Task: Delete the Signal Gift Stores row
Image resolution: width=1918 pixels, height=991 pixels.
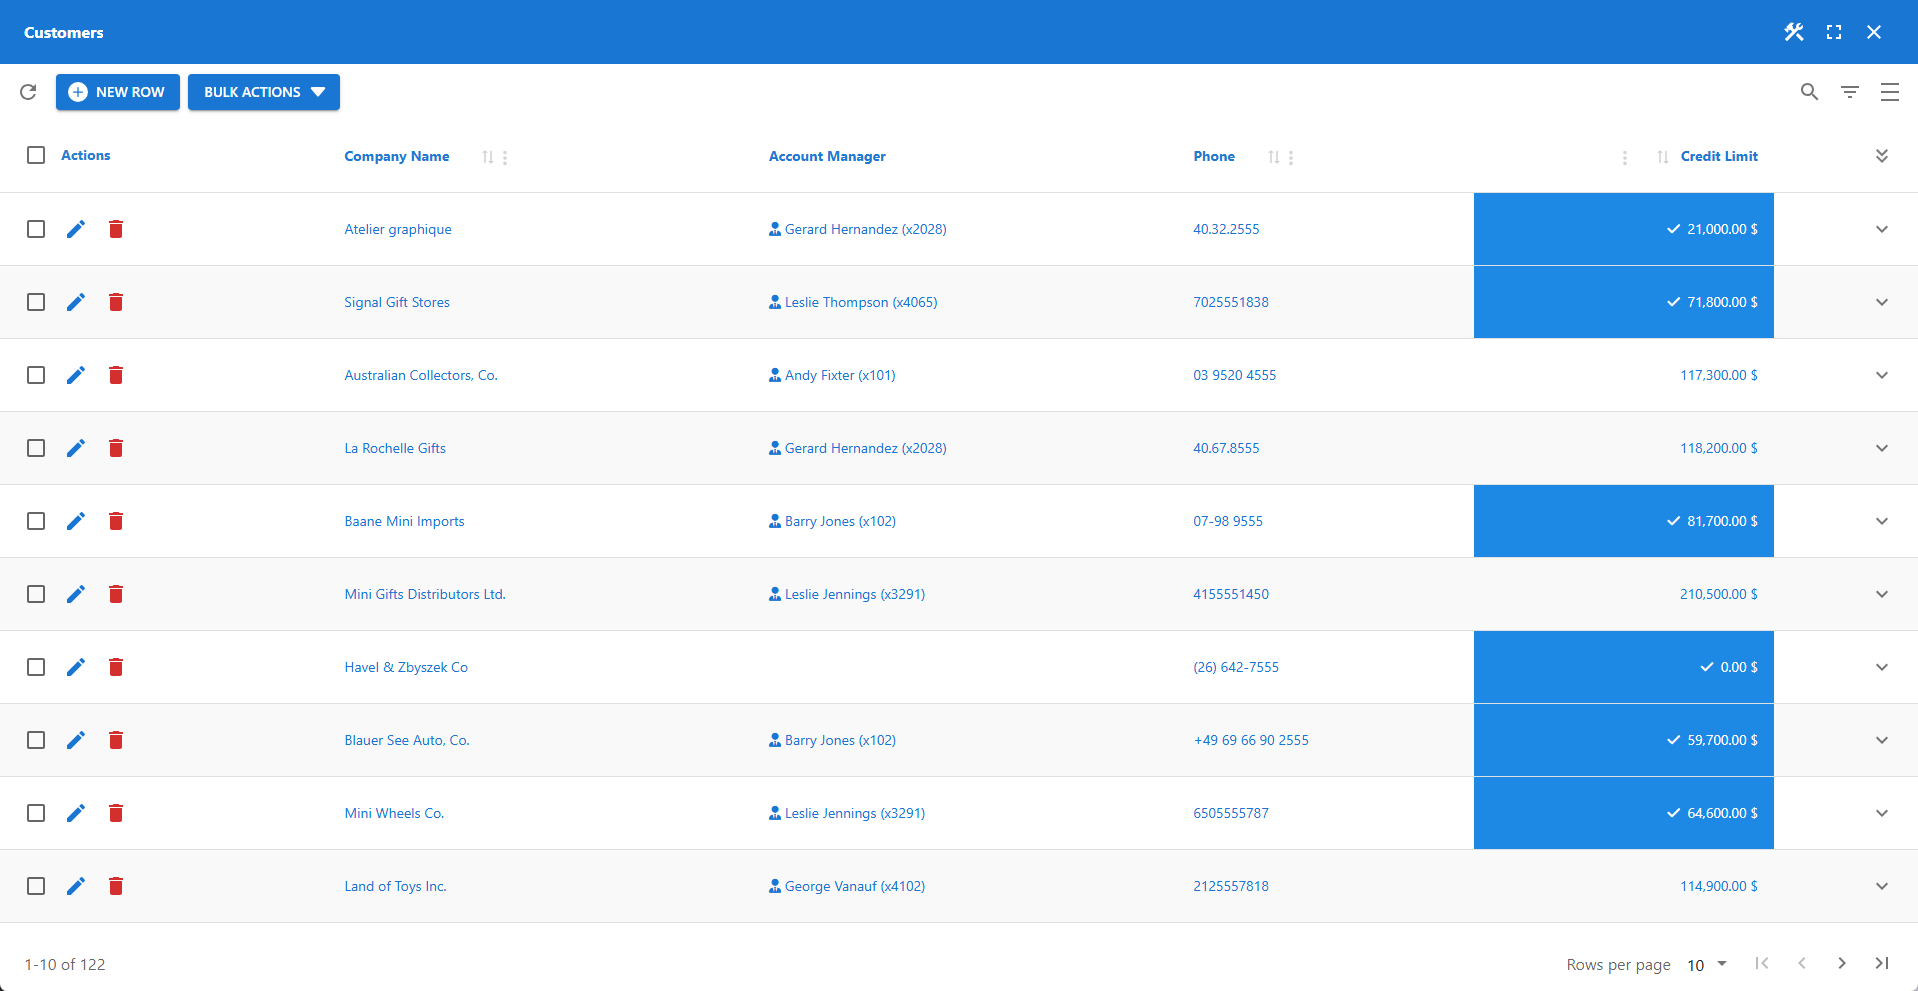Action: pyautogui.click(x=116, y=302)
